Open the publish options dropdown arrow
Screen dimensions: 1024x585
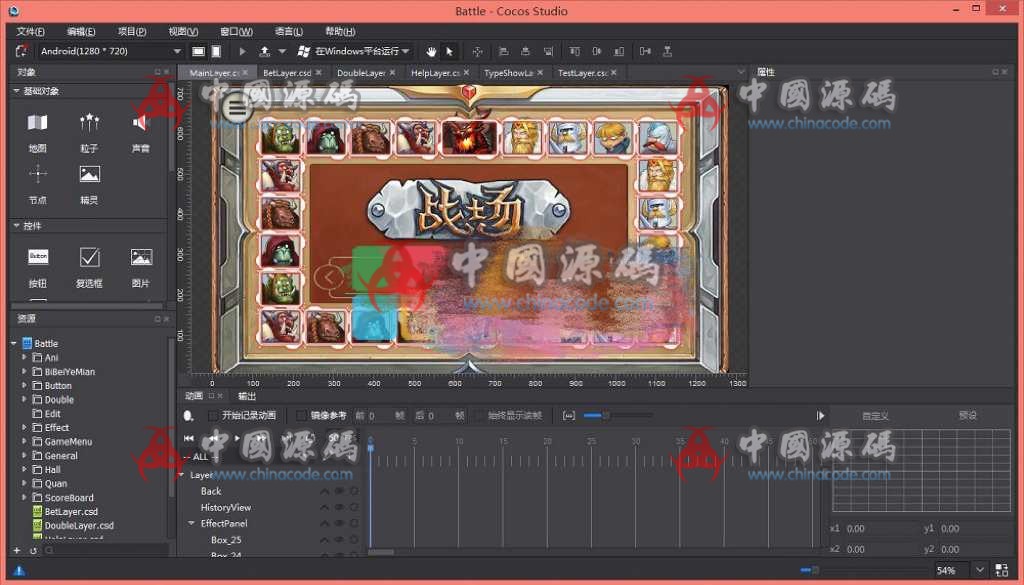click(282, 51)
